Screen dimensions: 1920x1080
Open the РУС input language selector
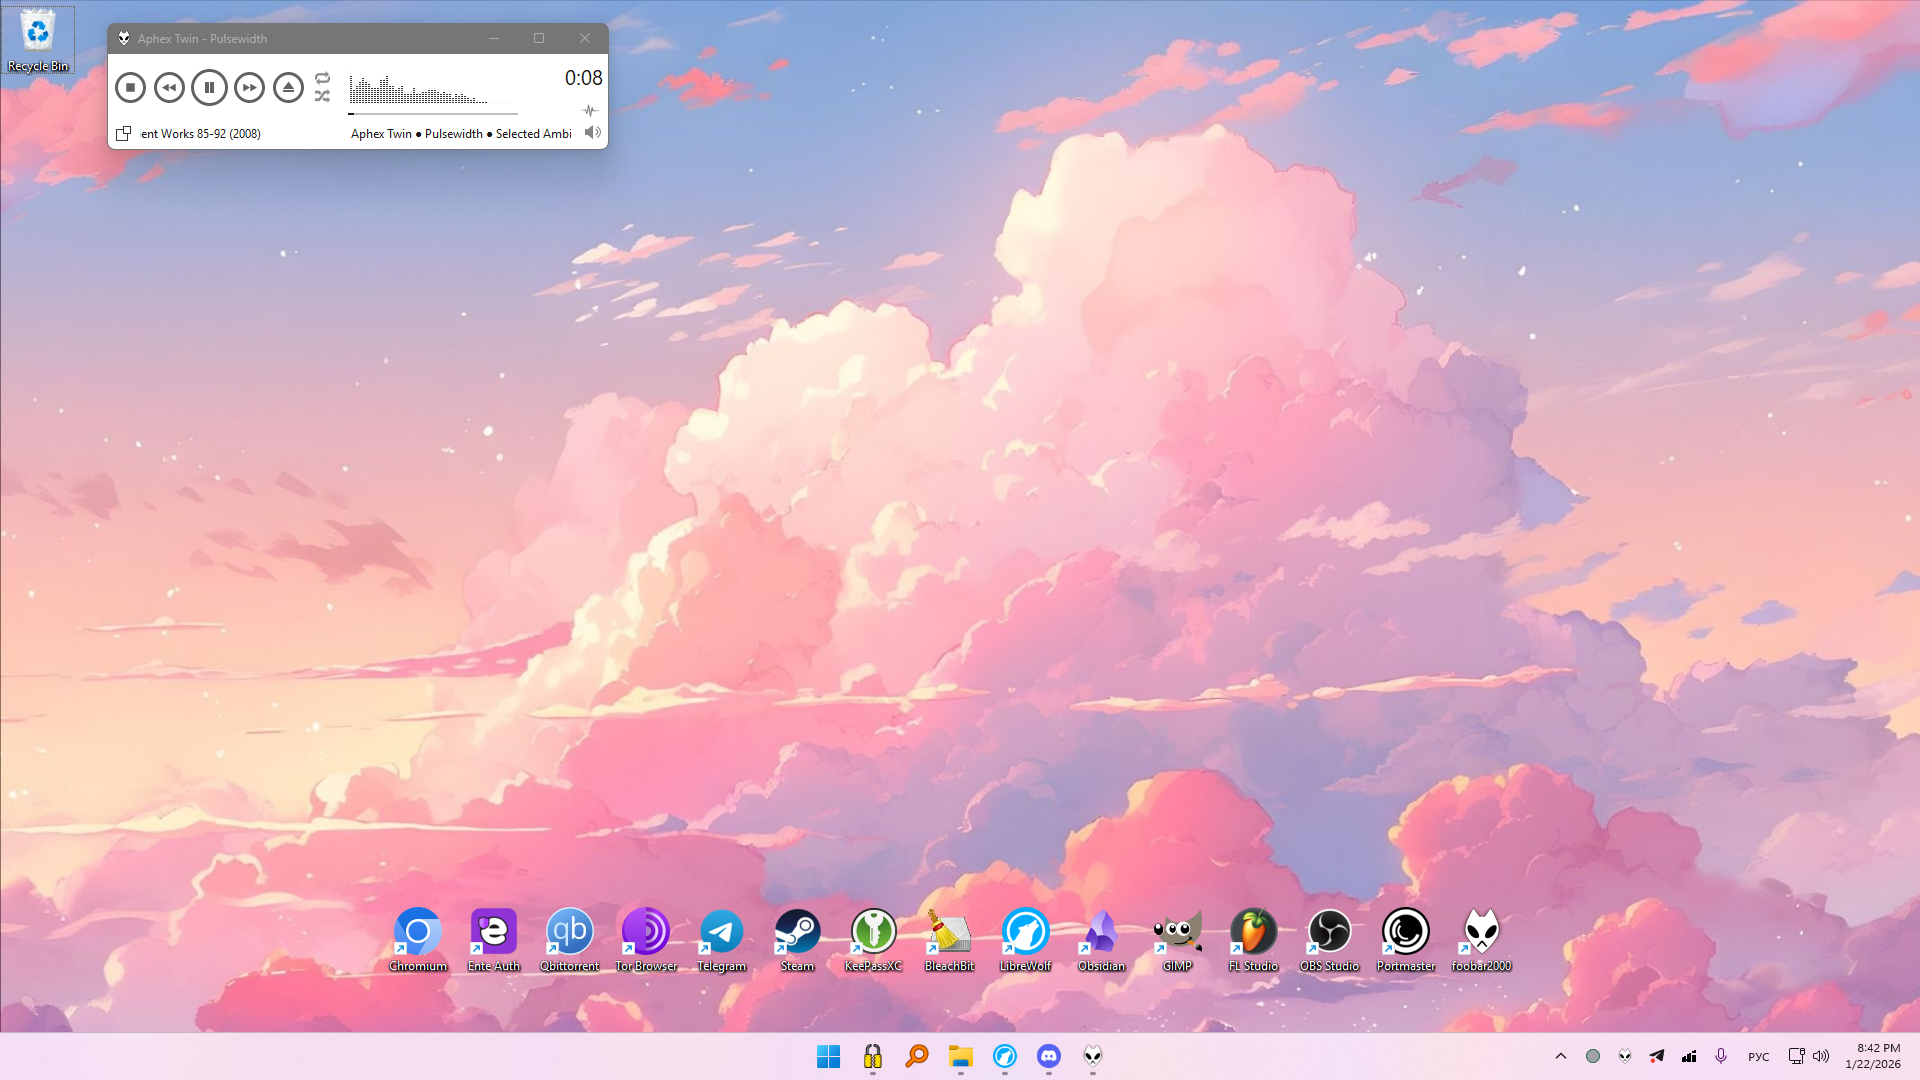(x=1758, y=1057)
